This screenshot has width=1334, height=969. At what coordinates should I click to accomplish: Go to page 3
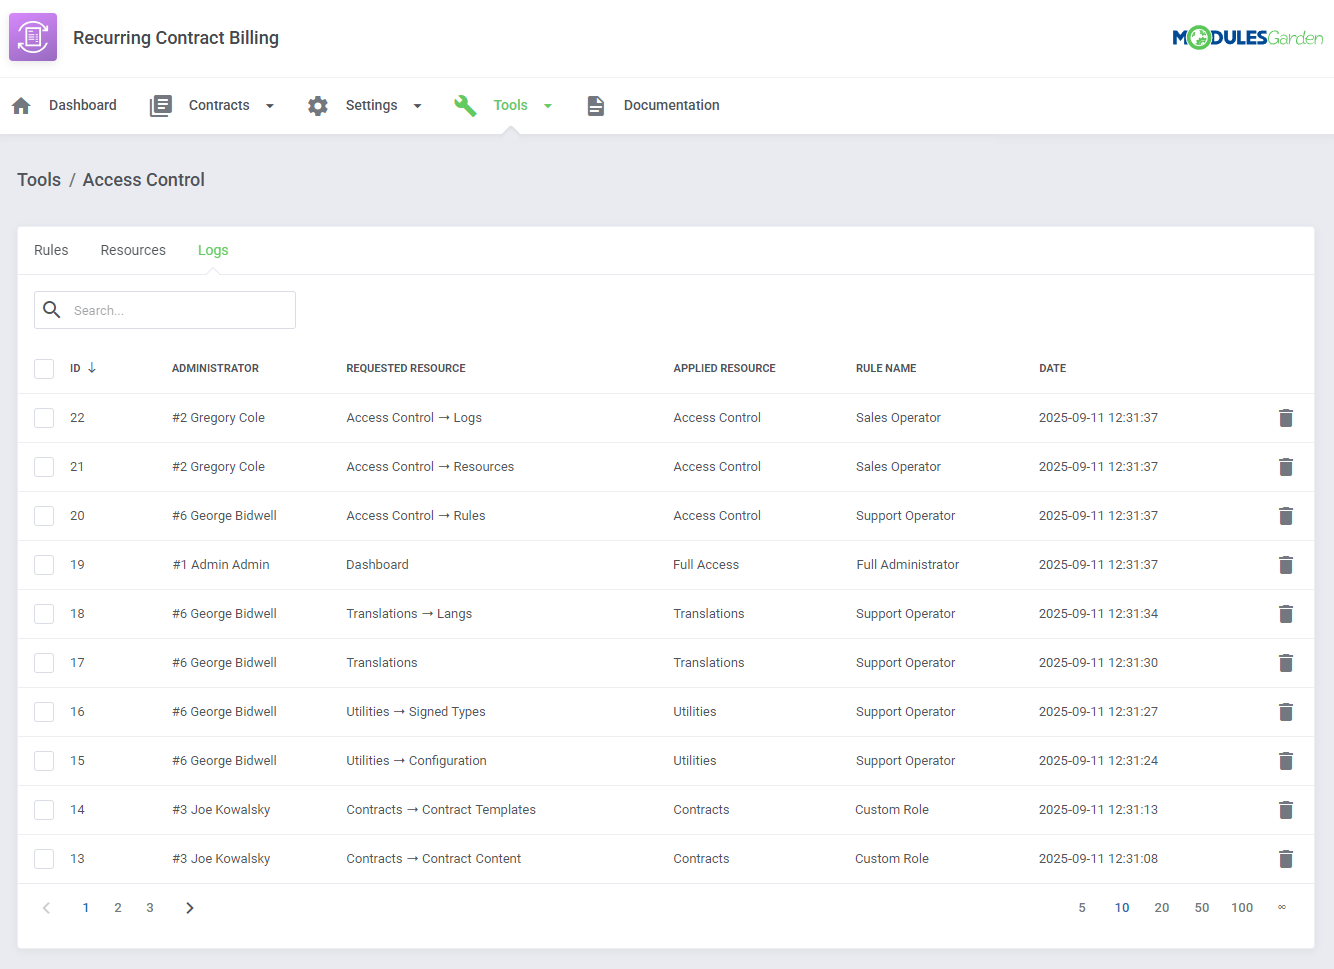click(x=150, y=908)
